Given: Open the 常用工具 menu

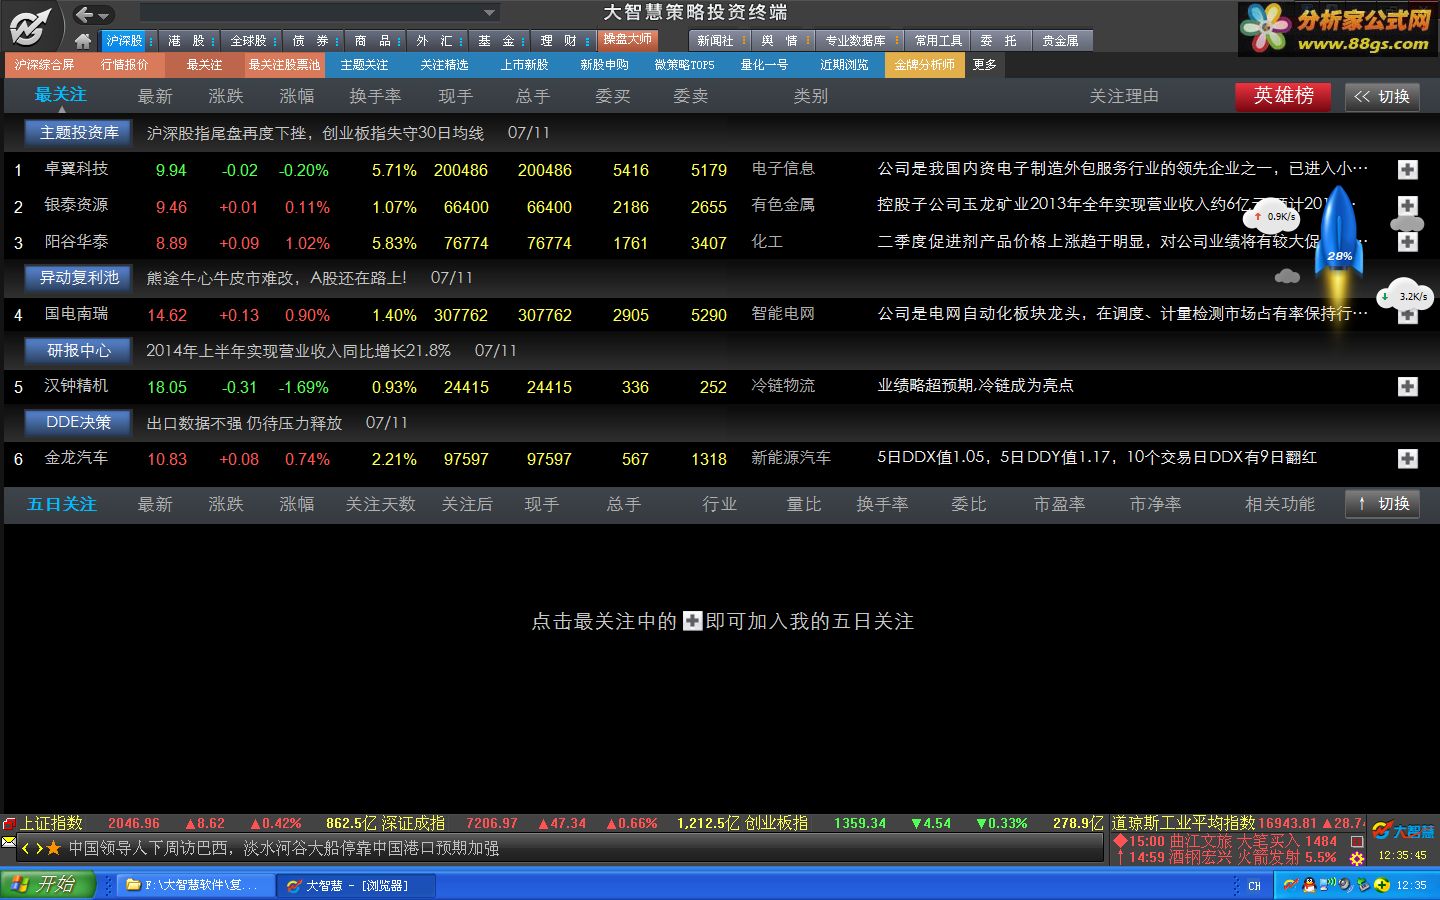Looking at the screenshot, I should [938, 41].
